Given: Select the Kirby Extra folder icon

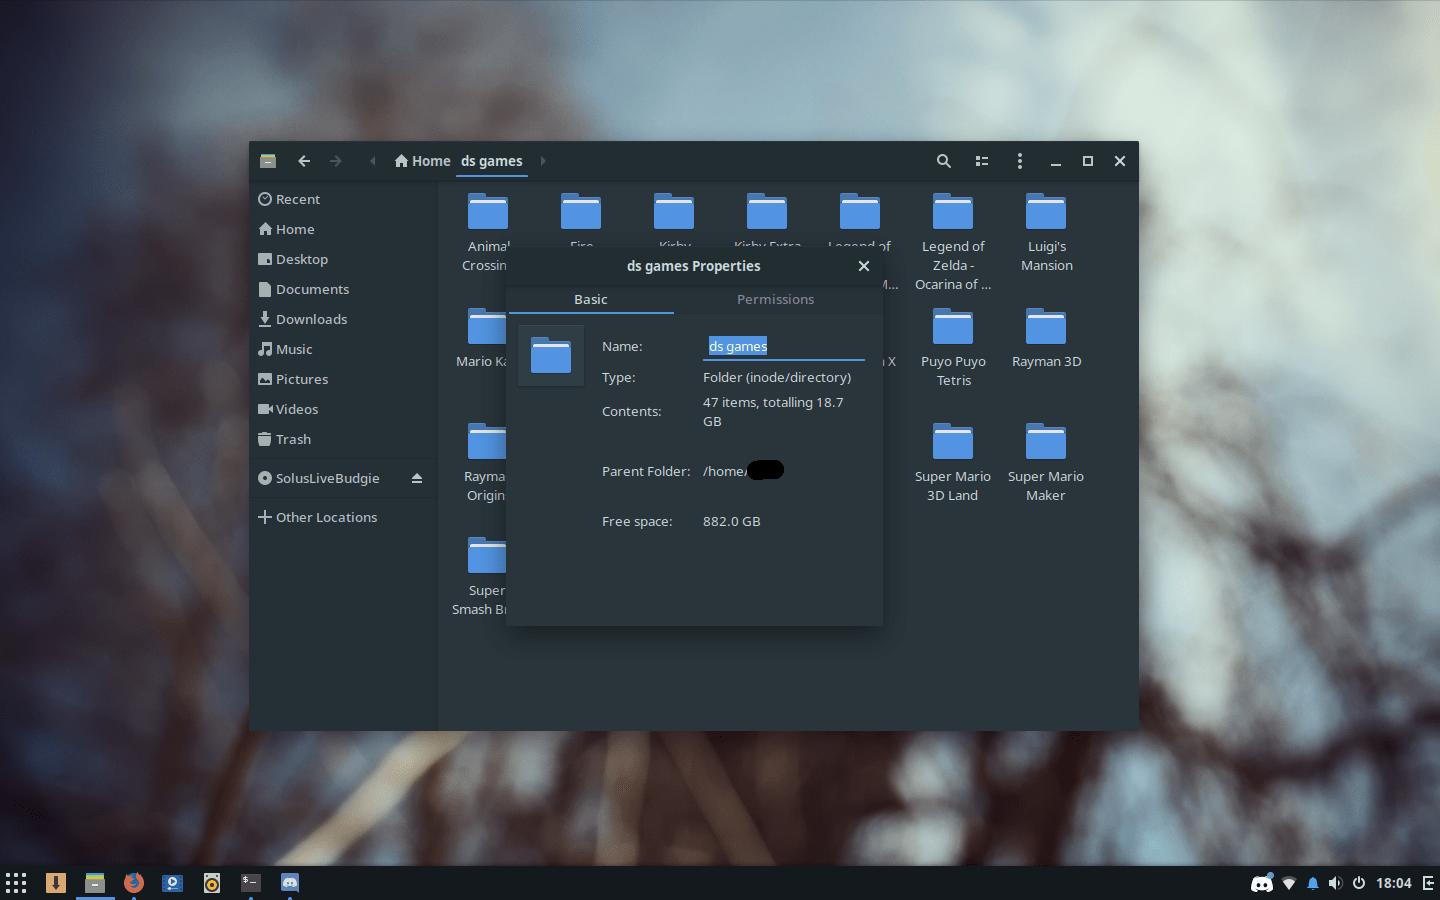Looking at the screenshot, I should [767, 212].
